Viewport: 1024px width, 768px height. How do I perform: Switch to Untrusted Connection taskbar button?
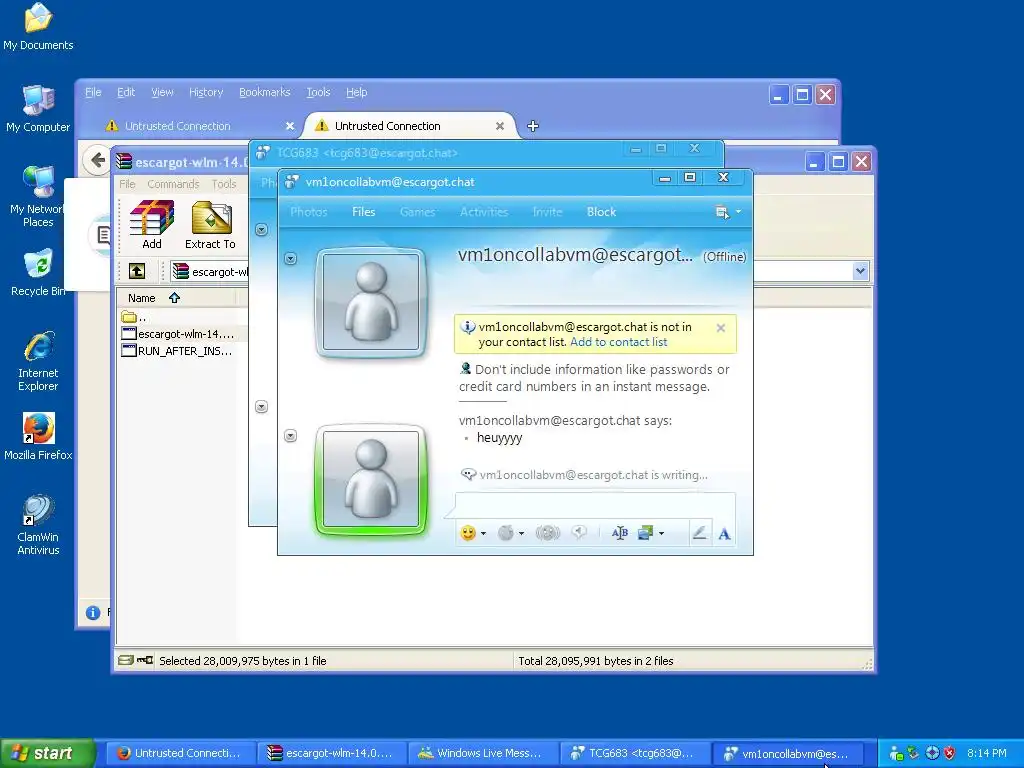tap(180, 753)
